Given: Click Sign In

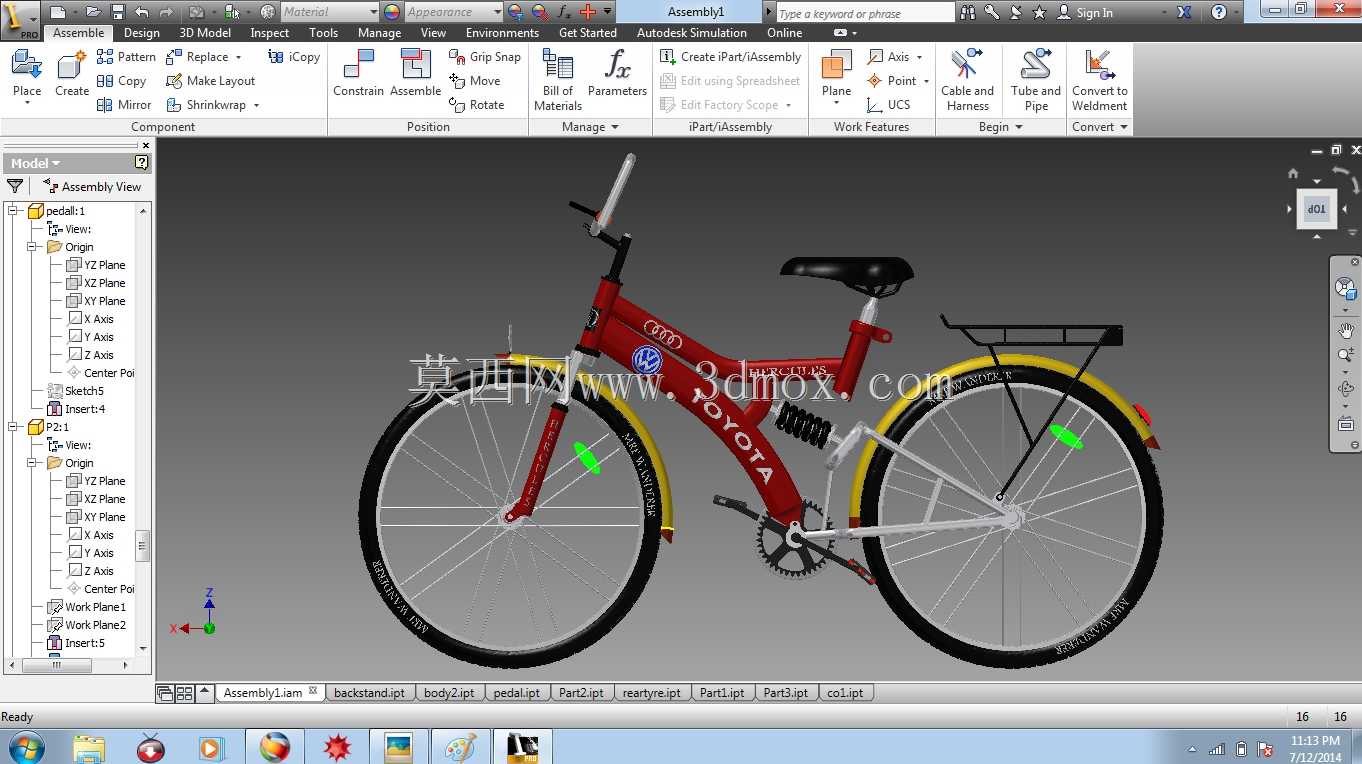Looking at the screenshot, I should click(1094, 13).
